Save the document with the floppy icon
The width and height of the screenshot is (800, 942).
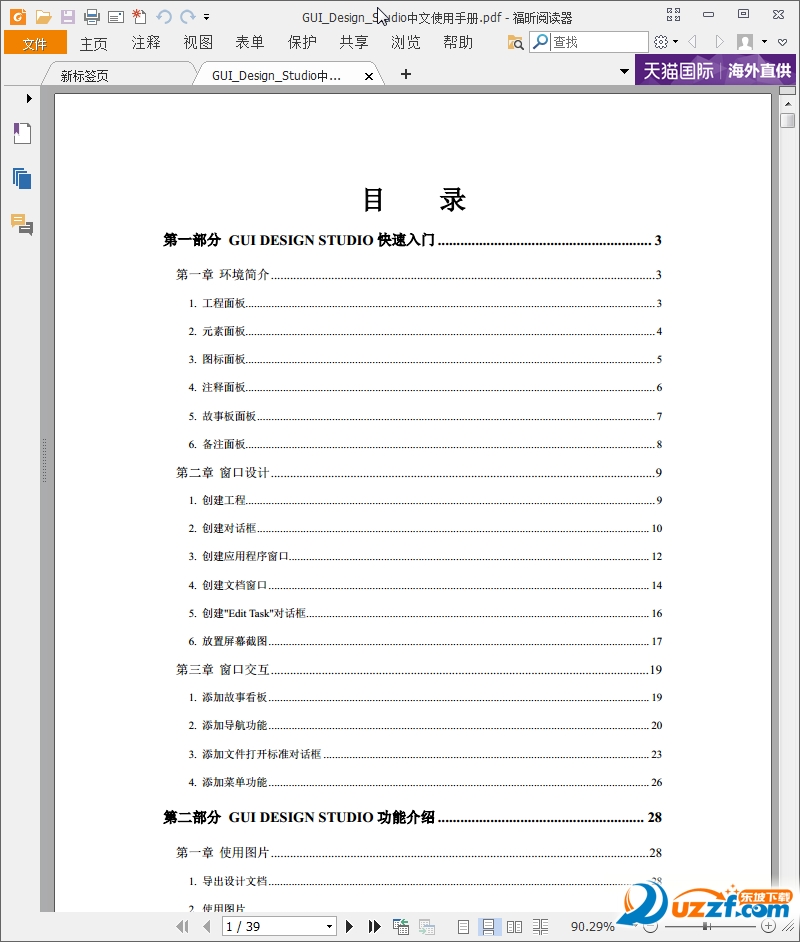68,17
